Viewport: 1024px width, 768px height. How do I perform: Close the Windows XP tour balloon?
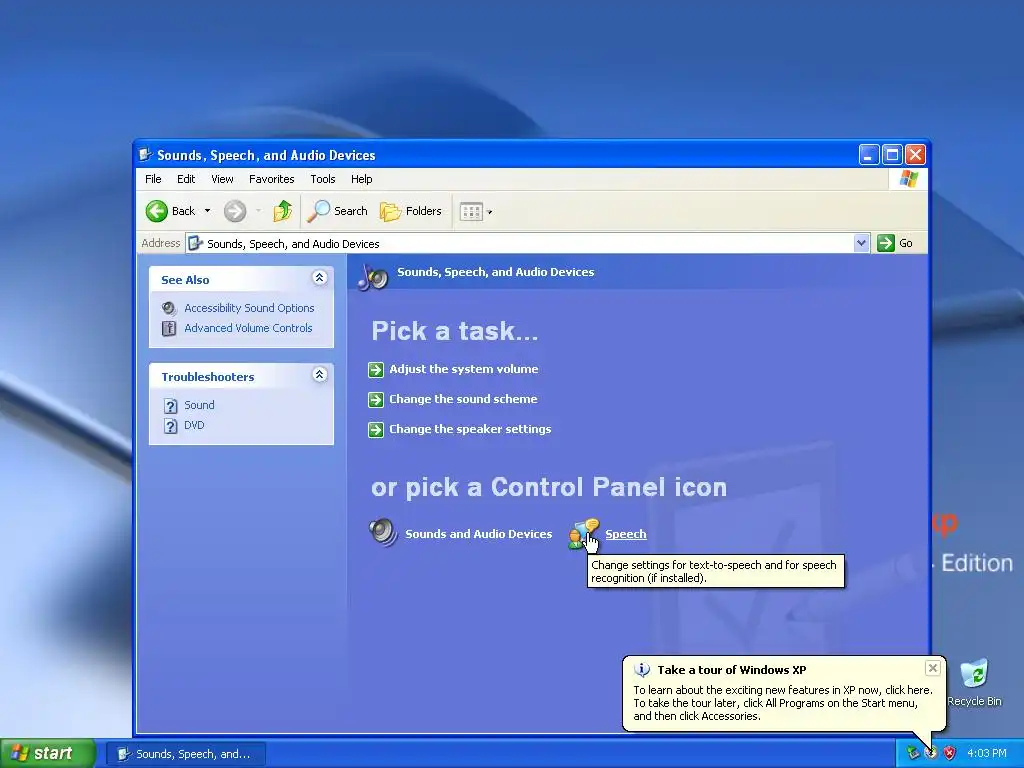[933, 667]
